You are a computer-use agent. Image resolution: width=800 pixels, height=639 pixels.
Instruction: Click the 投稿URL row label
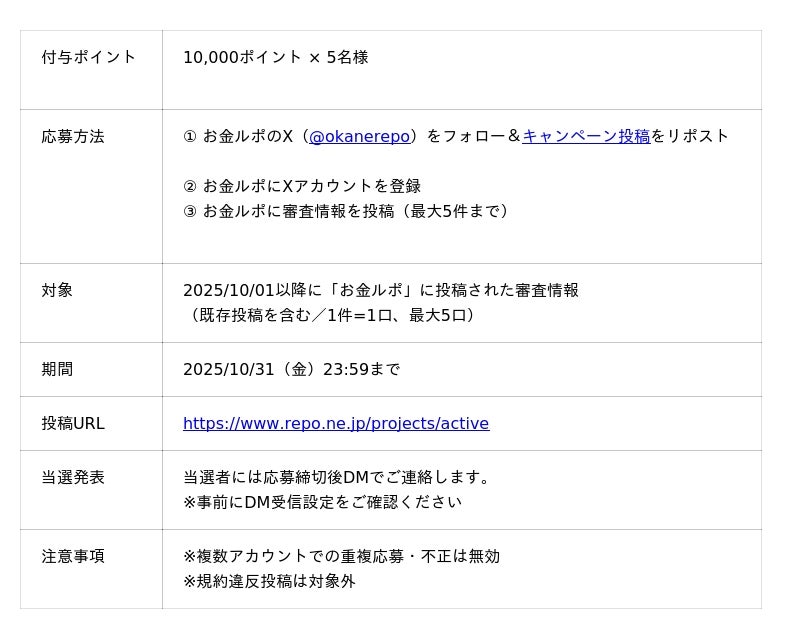point(73,423)
